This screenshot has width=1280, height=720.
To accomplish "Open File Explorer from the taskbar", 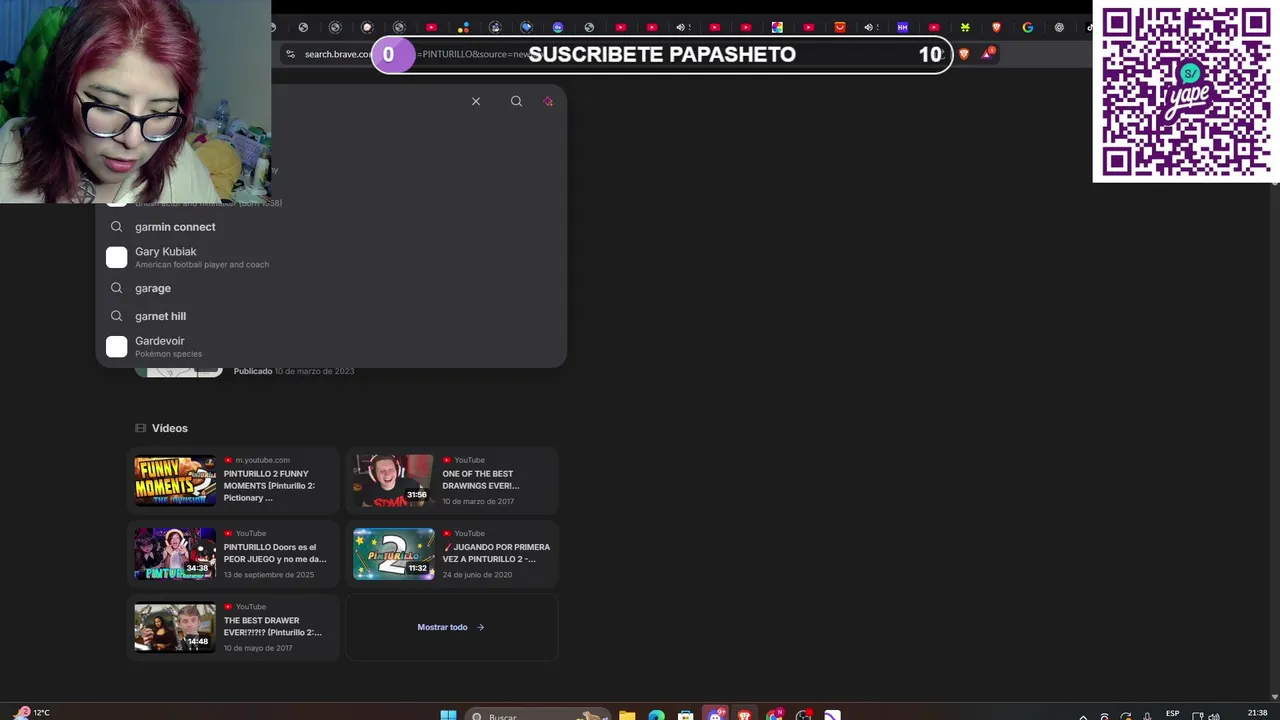I will pos(627,715).
